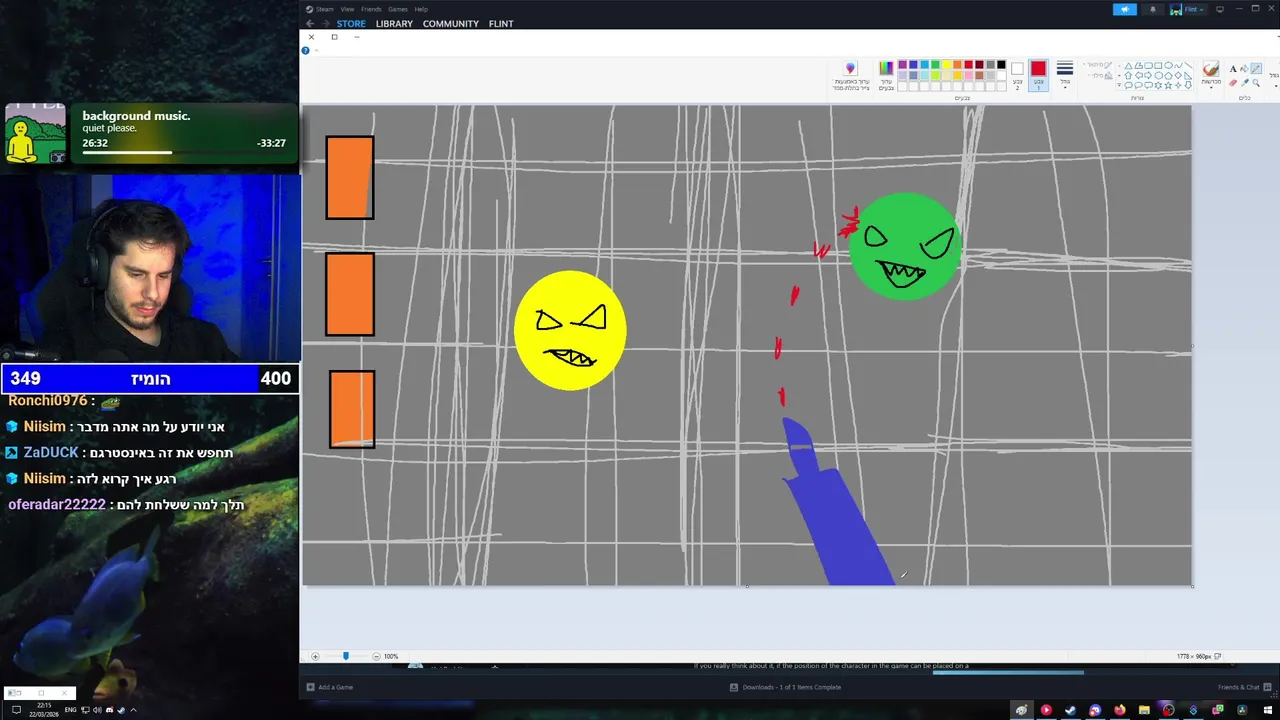Select the Fill bucket tool in Paint
Image resolution: width=1280 pixels, height=720 pixels.
point(1245,68)
